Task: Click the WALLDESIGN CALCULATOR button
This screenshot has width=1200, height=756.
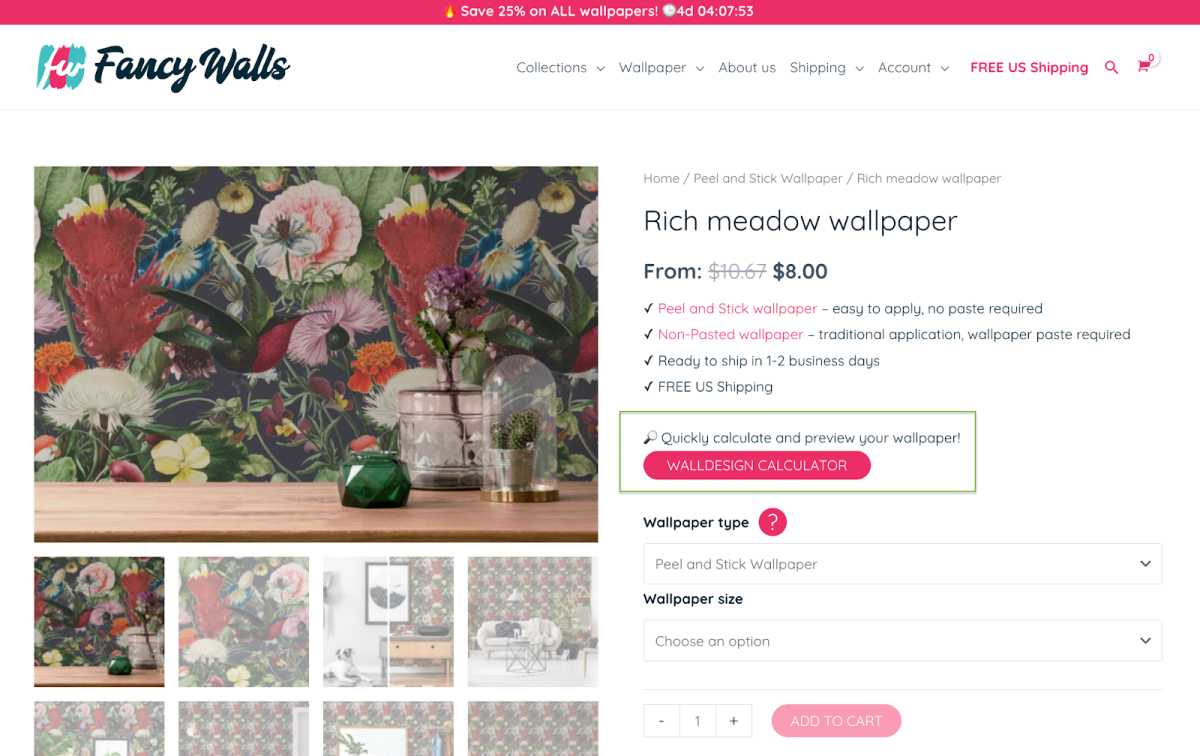Action: click(x=757, y=465)
